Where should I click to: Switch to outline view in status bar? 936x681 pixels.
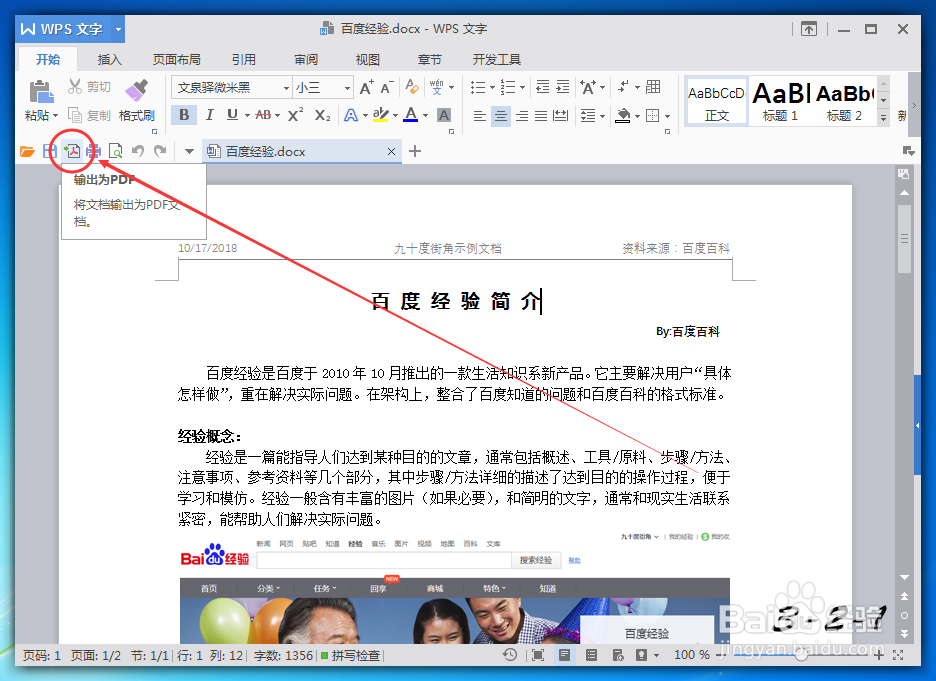[592, 655]
